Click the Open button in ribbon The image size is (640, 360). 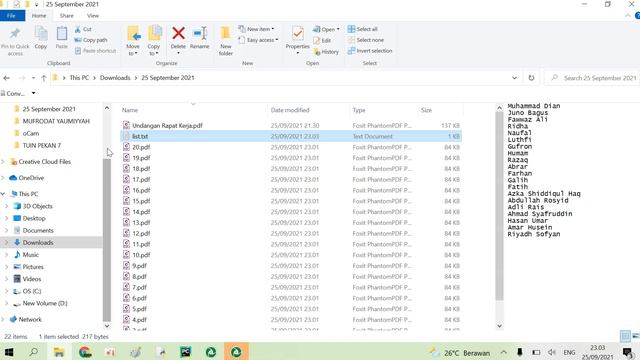click(x=326, y=29)
